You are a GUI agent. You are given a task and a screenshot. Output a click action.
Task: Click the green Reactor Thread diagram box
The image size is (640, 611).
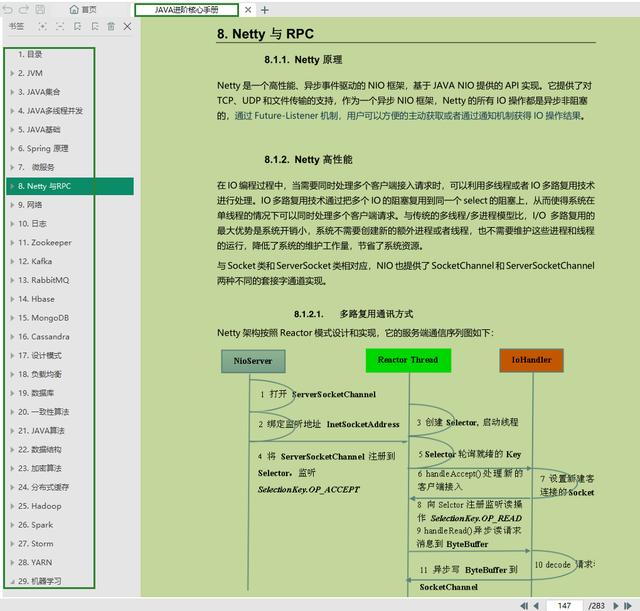[x=408, y=360]
